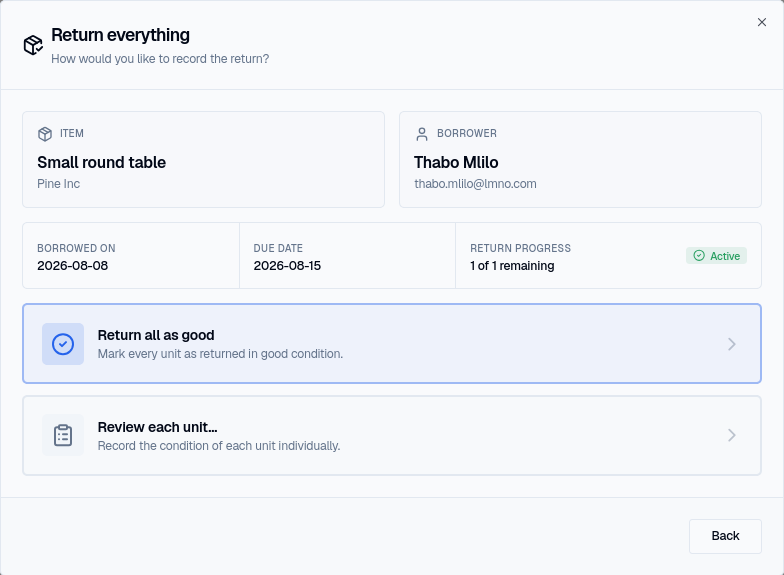Choose Review each unit option
Screen dimensions: 784x575
(392, 436)
